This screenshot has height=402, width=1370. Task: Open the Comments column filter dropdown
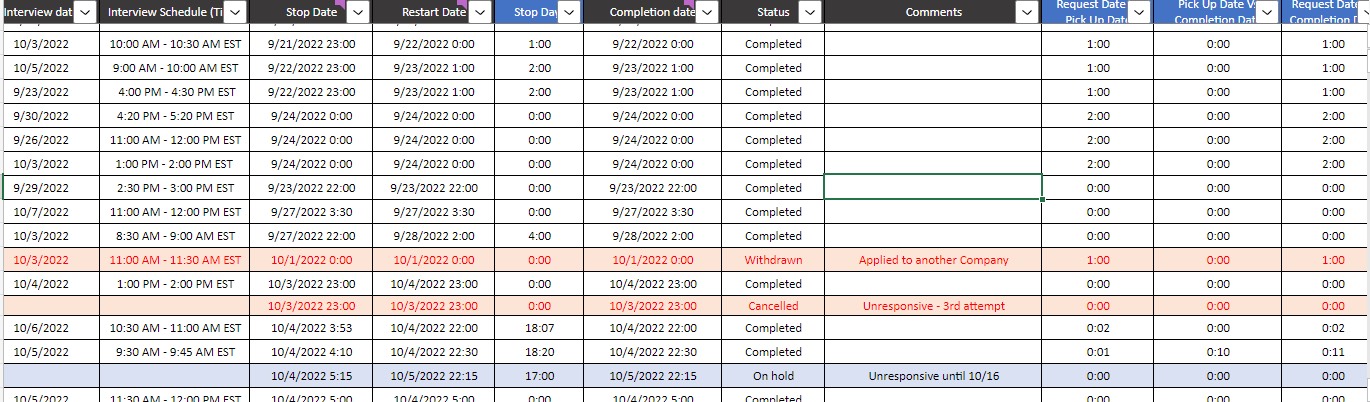coord(1027,12)
